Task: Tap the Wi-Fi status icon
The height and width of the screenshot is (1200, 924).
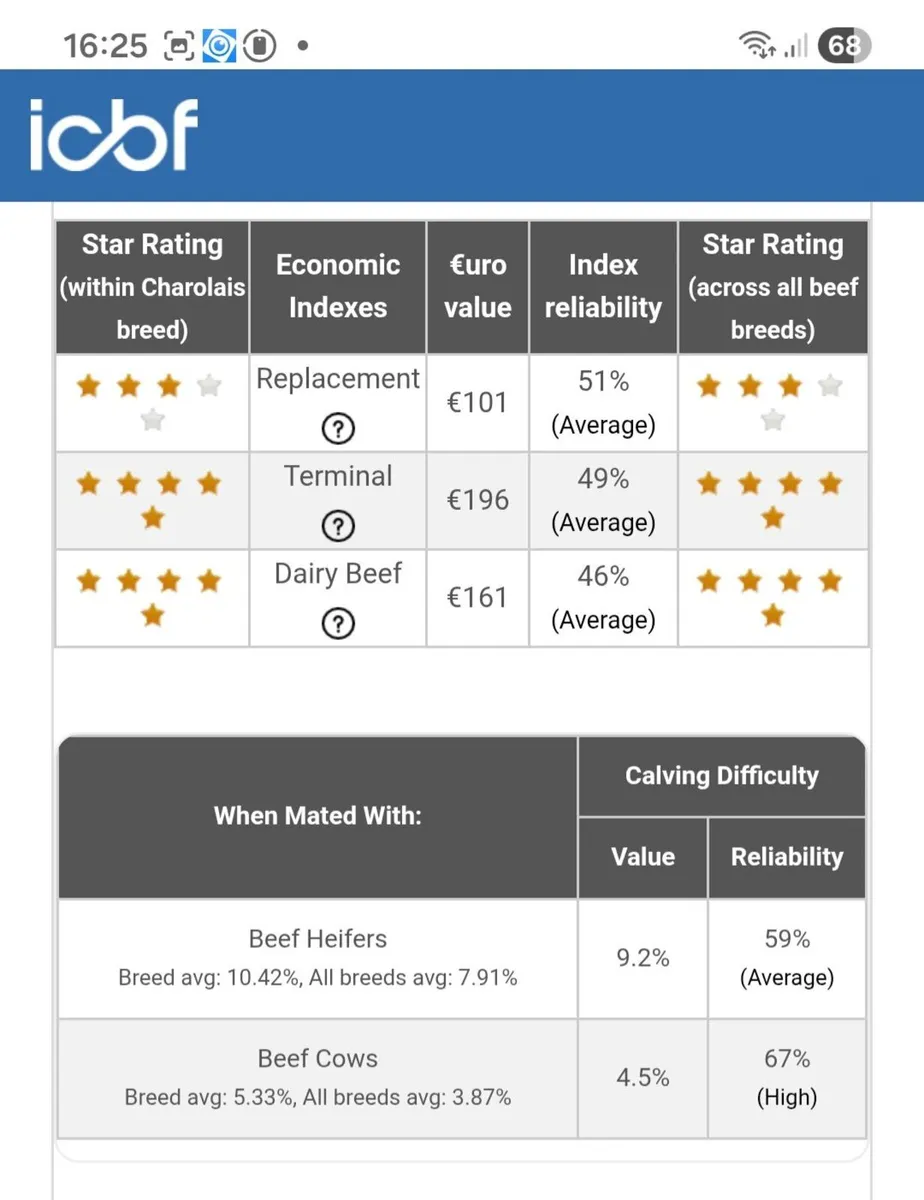Action: (x=756, y=46)
